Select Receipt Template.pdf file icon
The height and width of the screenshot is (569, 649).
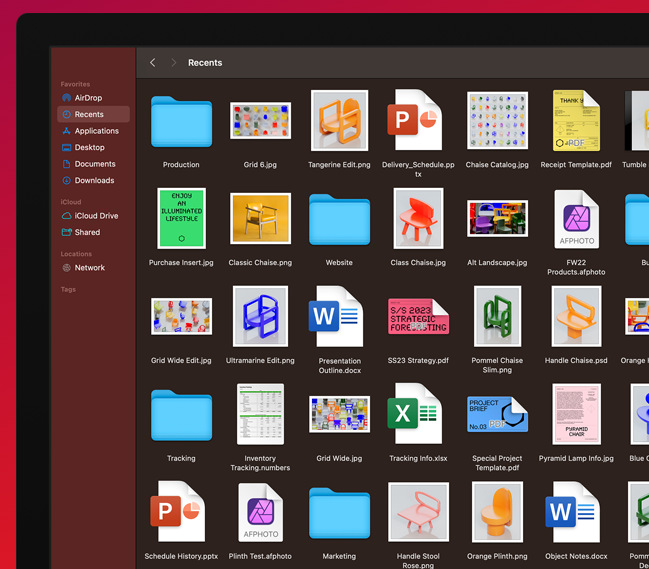pos(576,121)
